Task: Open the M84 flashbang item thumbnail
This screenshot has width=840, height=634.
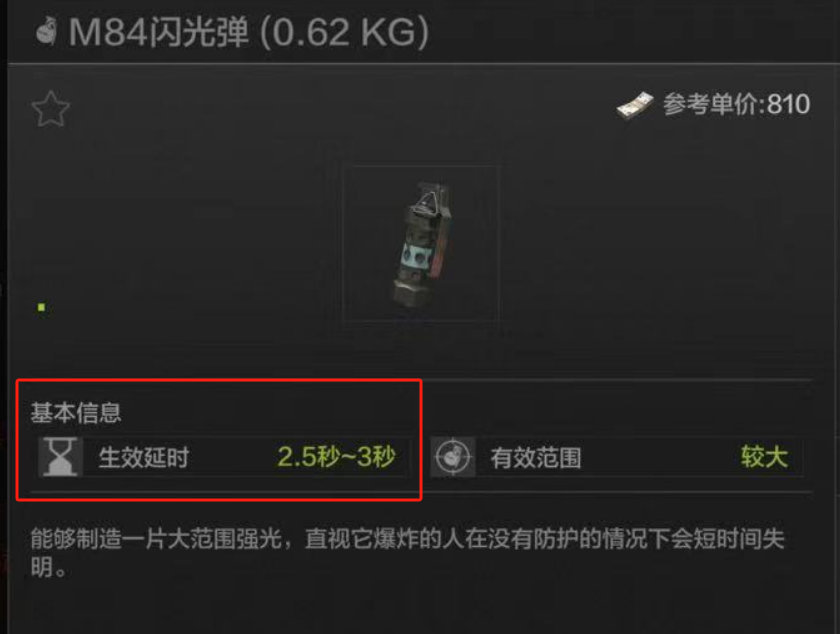Action: [x=420, y=243]
